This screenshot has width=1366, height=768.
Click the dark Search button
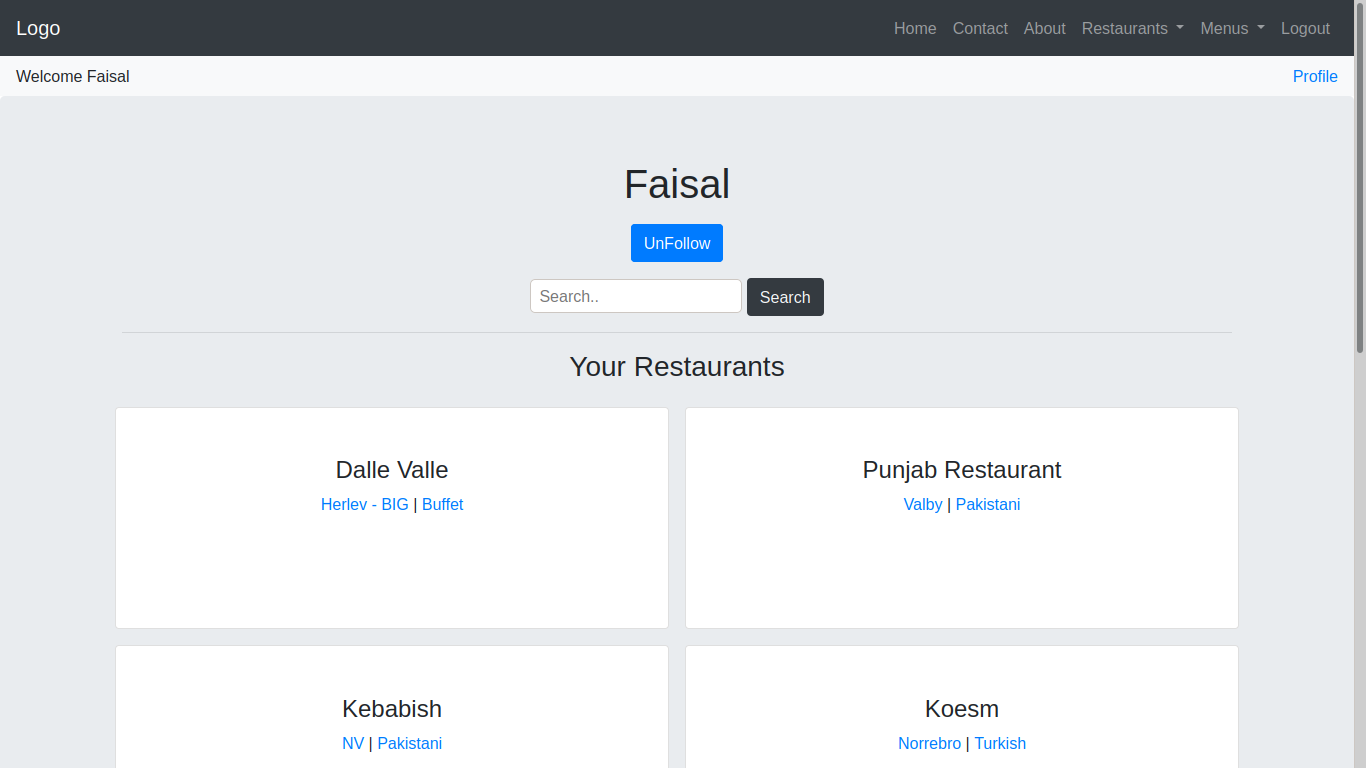point(785,297)
